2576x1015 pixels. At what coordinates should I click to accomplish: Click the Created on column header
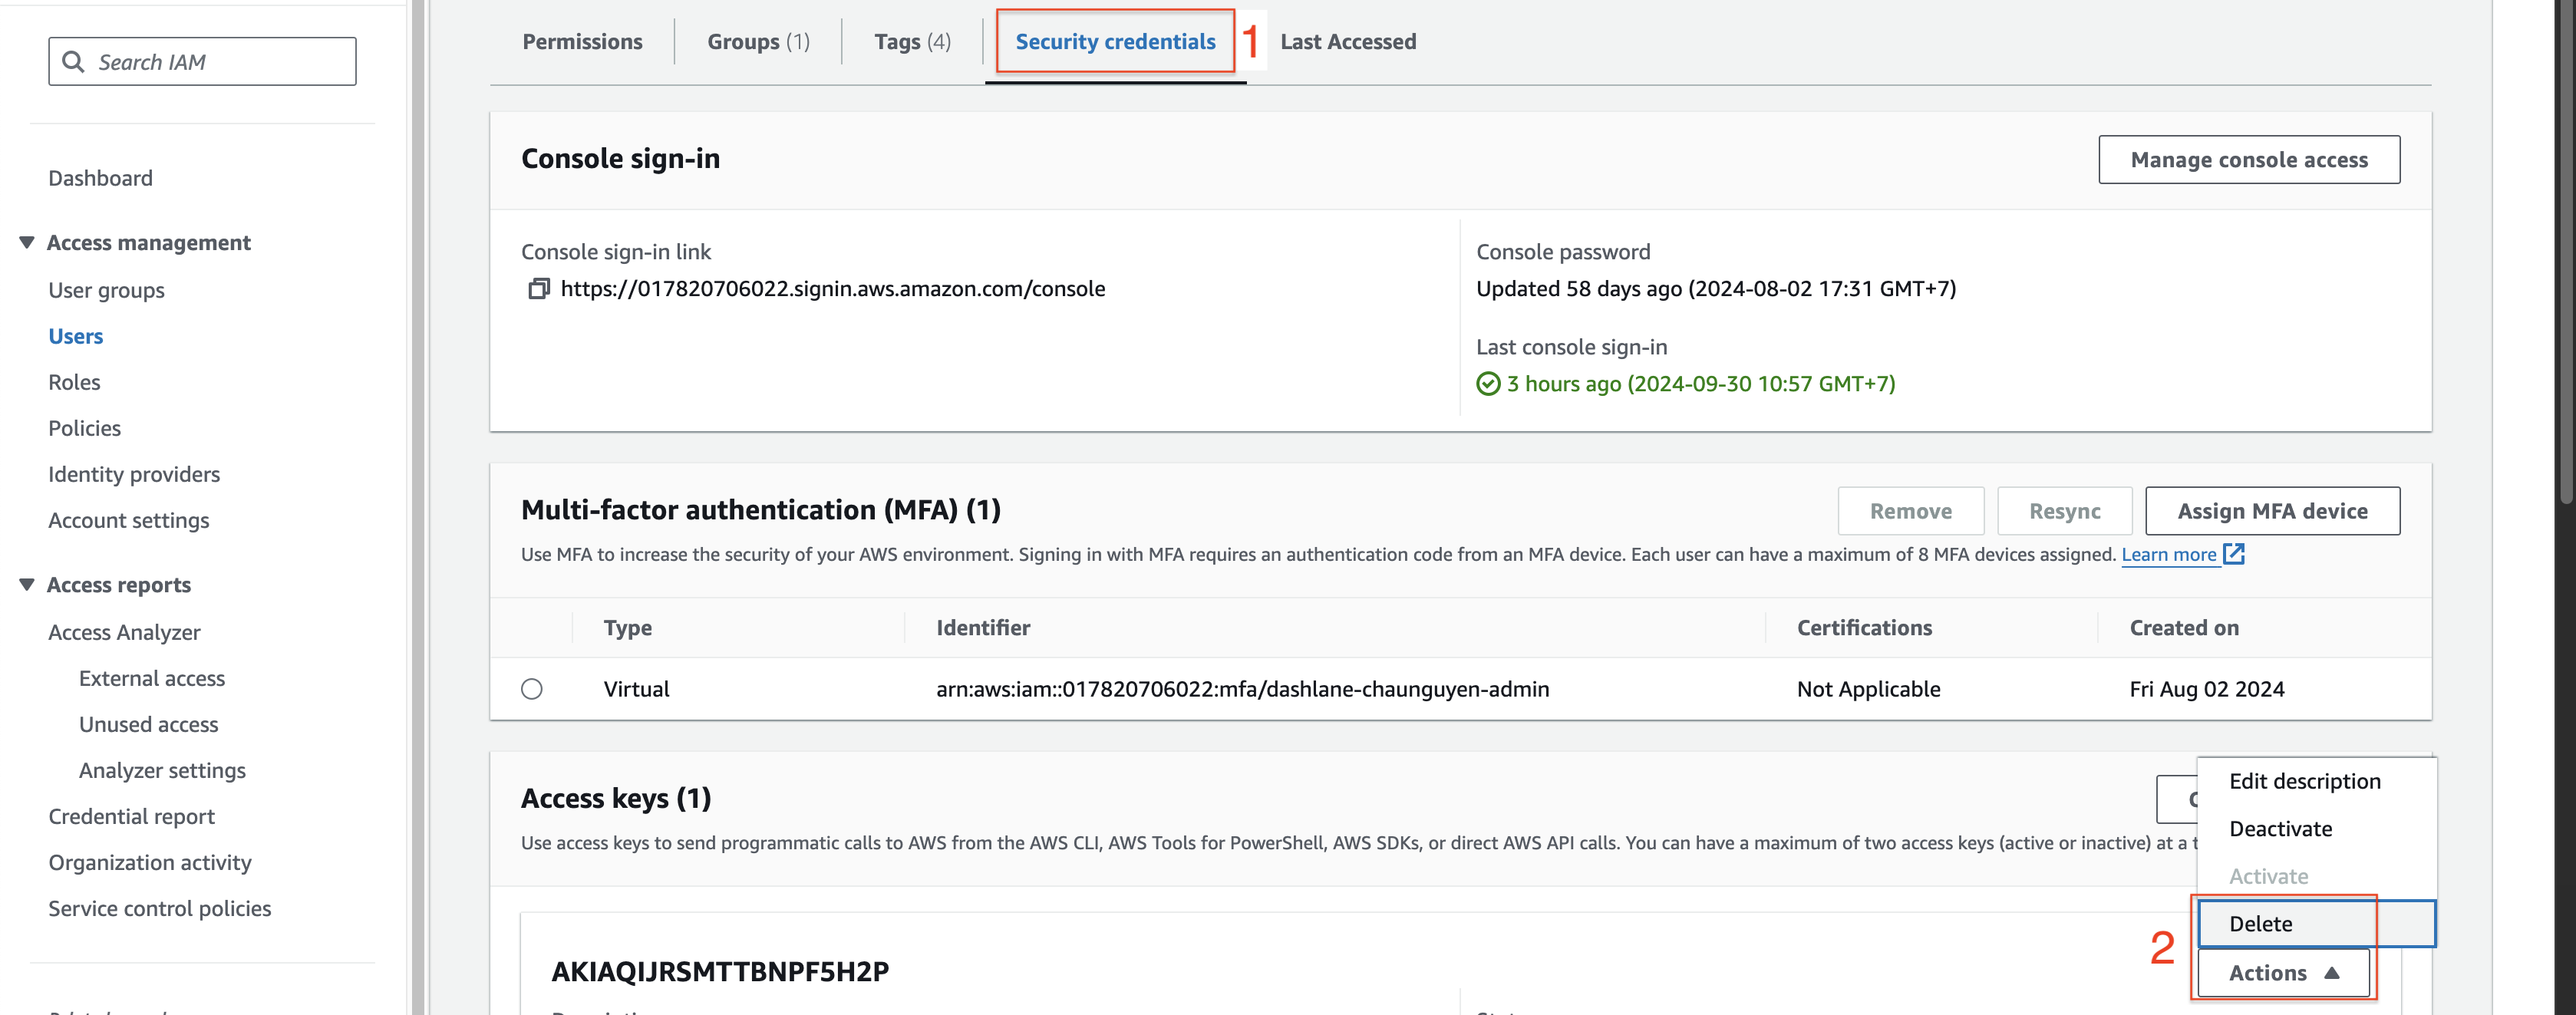click(x=2184, y=628)
